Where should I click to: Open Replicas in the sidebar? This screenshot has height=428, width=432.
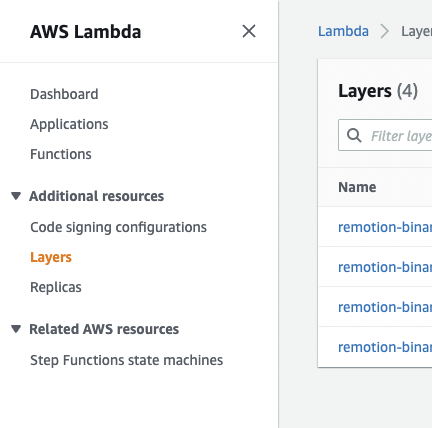pos(56,287)
